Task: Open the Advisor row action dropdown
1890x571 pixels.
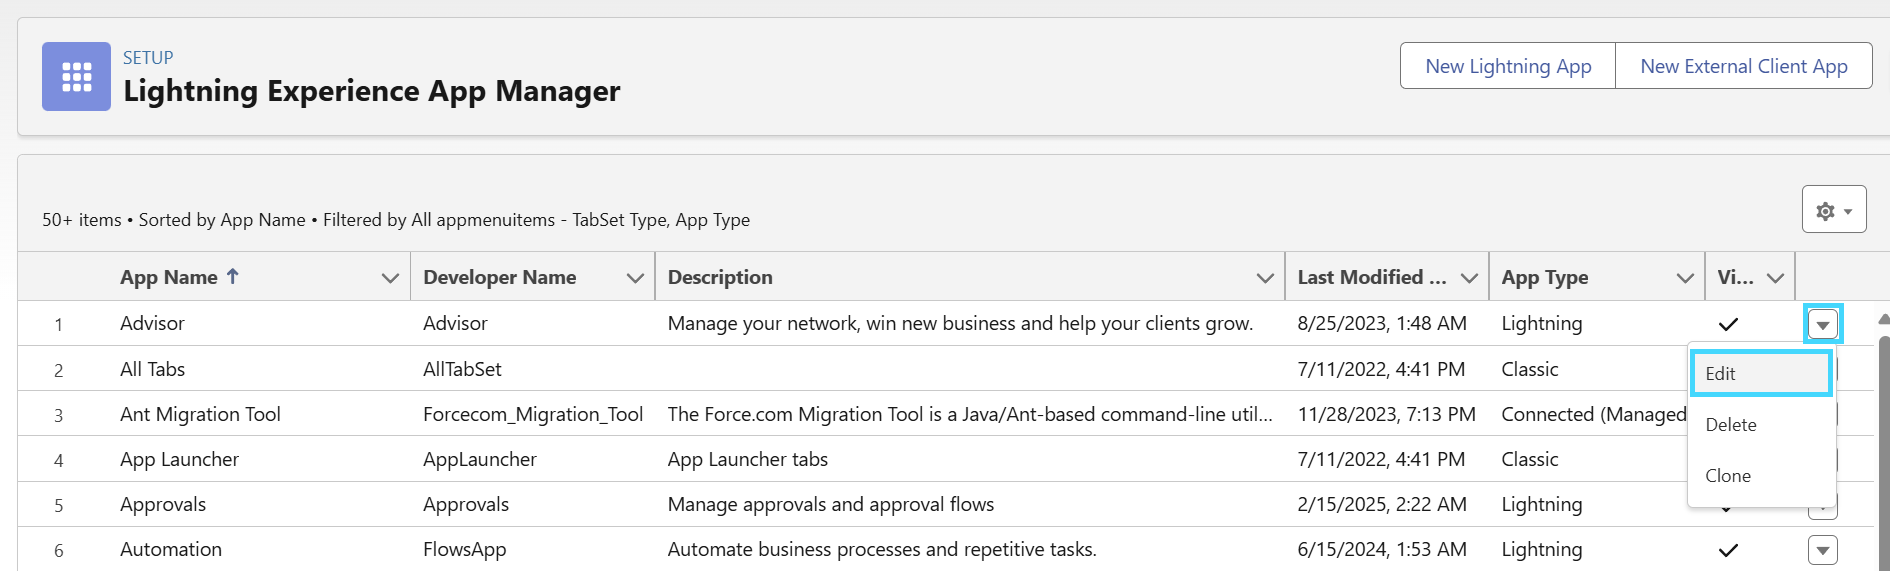Action: tap(1823, 324)
